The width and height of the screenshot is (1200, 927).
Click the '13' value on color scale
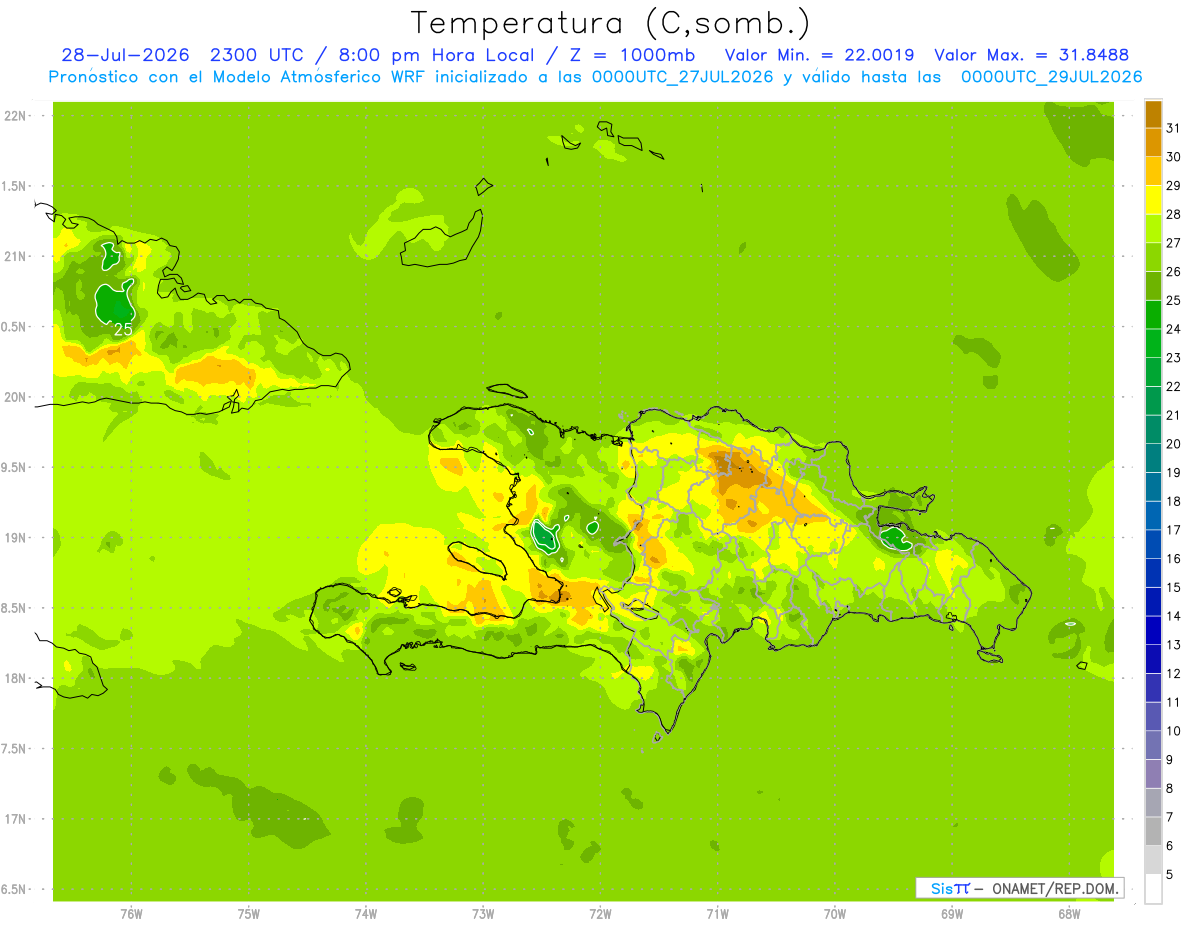[1173, 645]
